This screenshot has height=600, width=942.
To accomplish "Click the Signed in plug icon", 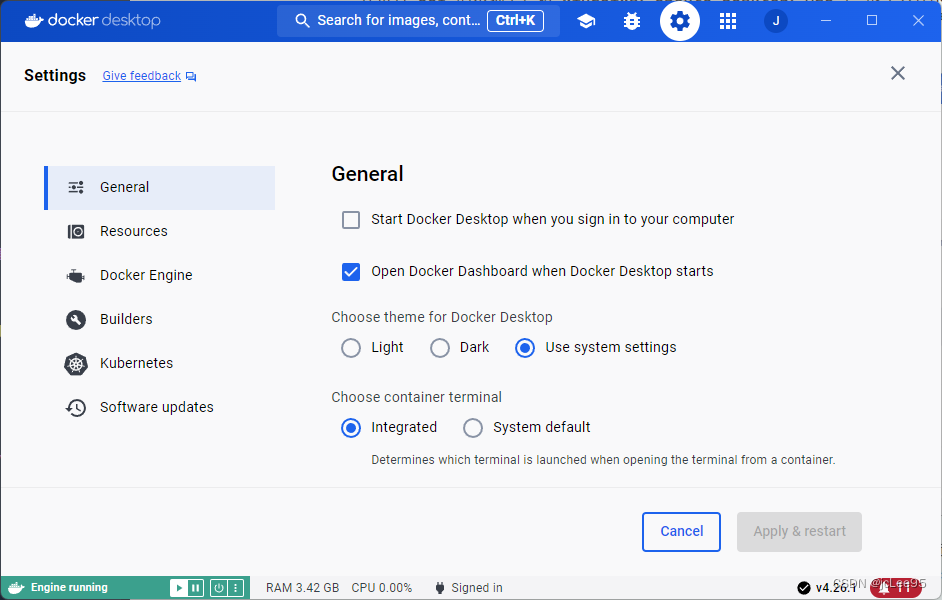I will (x=439, y=588).
